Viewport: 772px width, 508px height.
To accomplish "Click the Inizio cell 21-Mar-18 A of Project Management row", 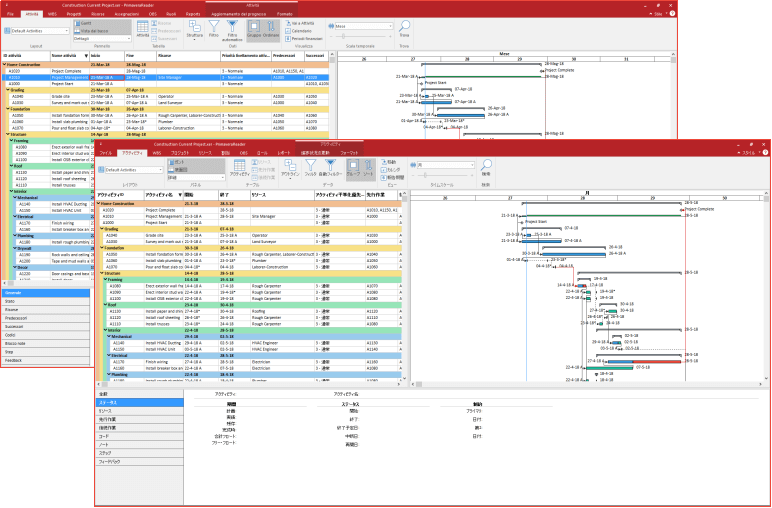I will click(x=107, y=77).
